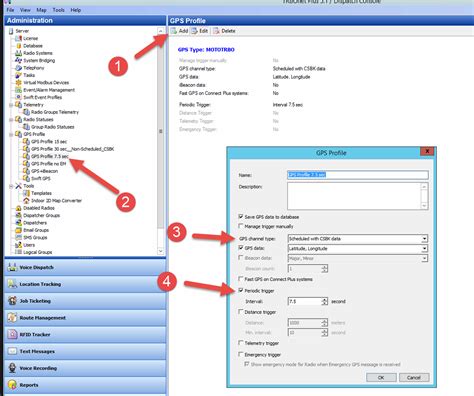
Task: Open Tasks node icon
Action: click(19, 75)
